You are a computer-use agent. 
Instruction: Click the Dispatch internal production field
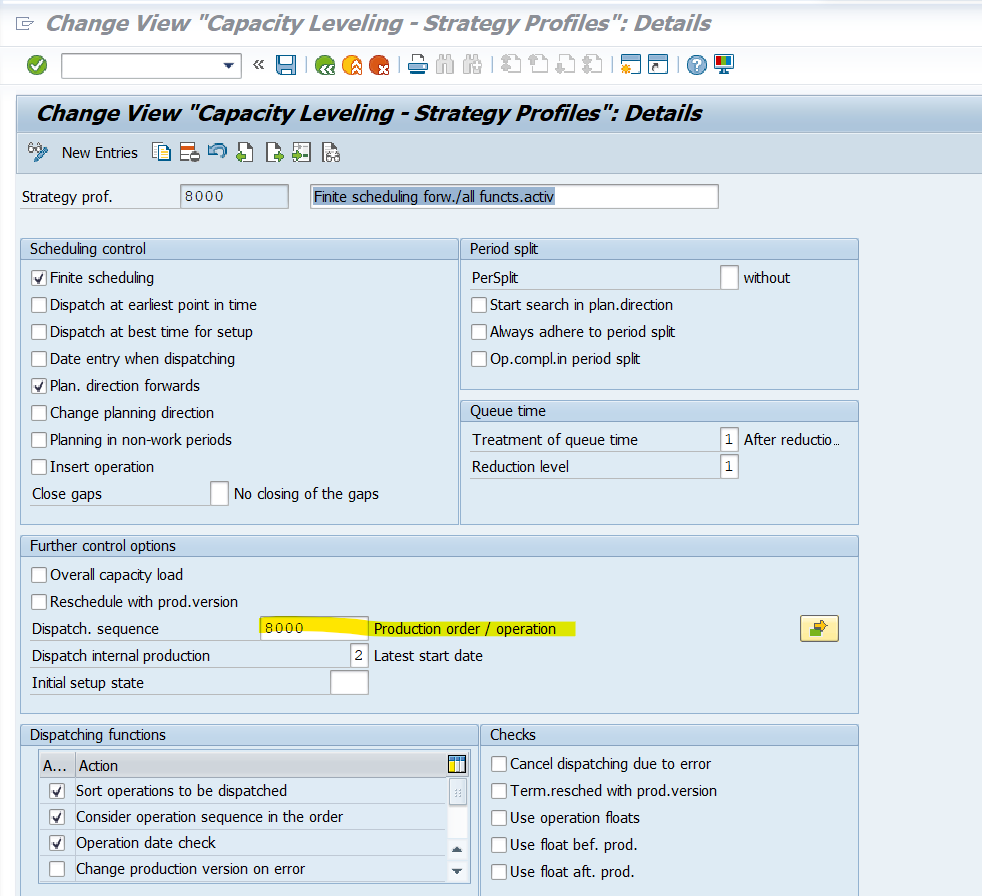click(x=359, y=656)
